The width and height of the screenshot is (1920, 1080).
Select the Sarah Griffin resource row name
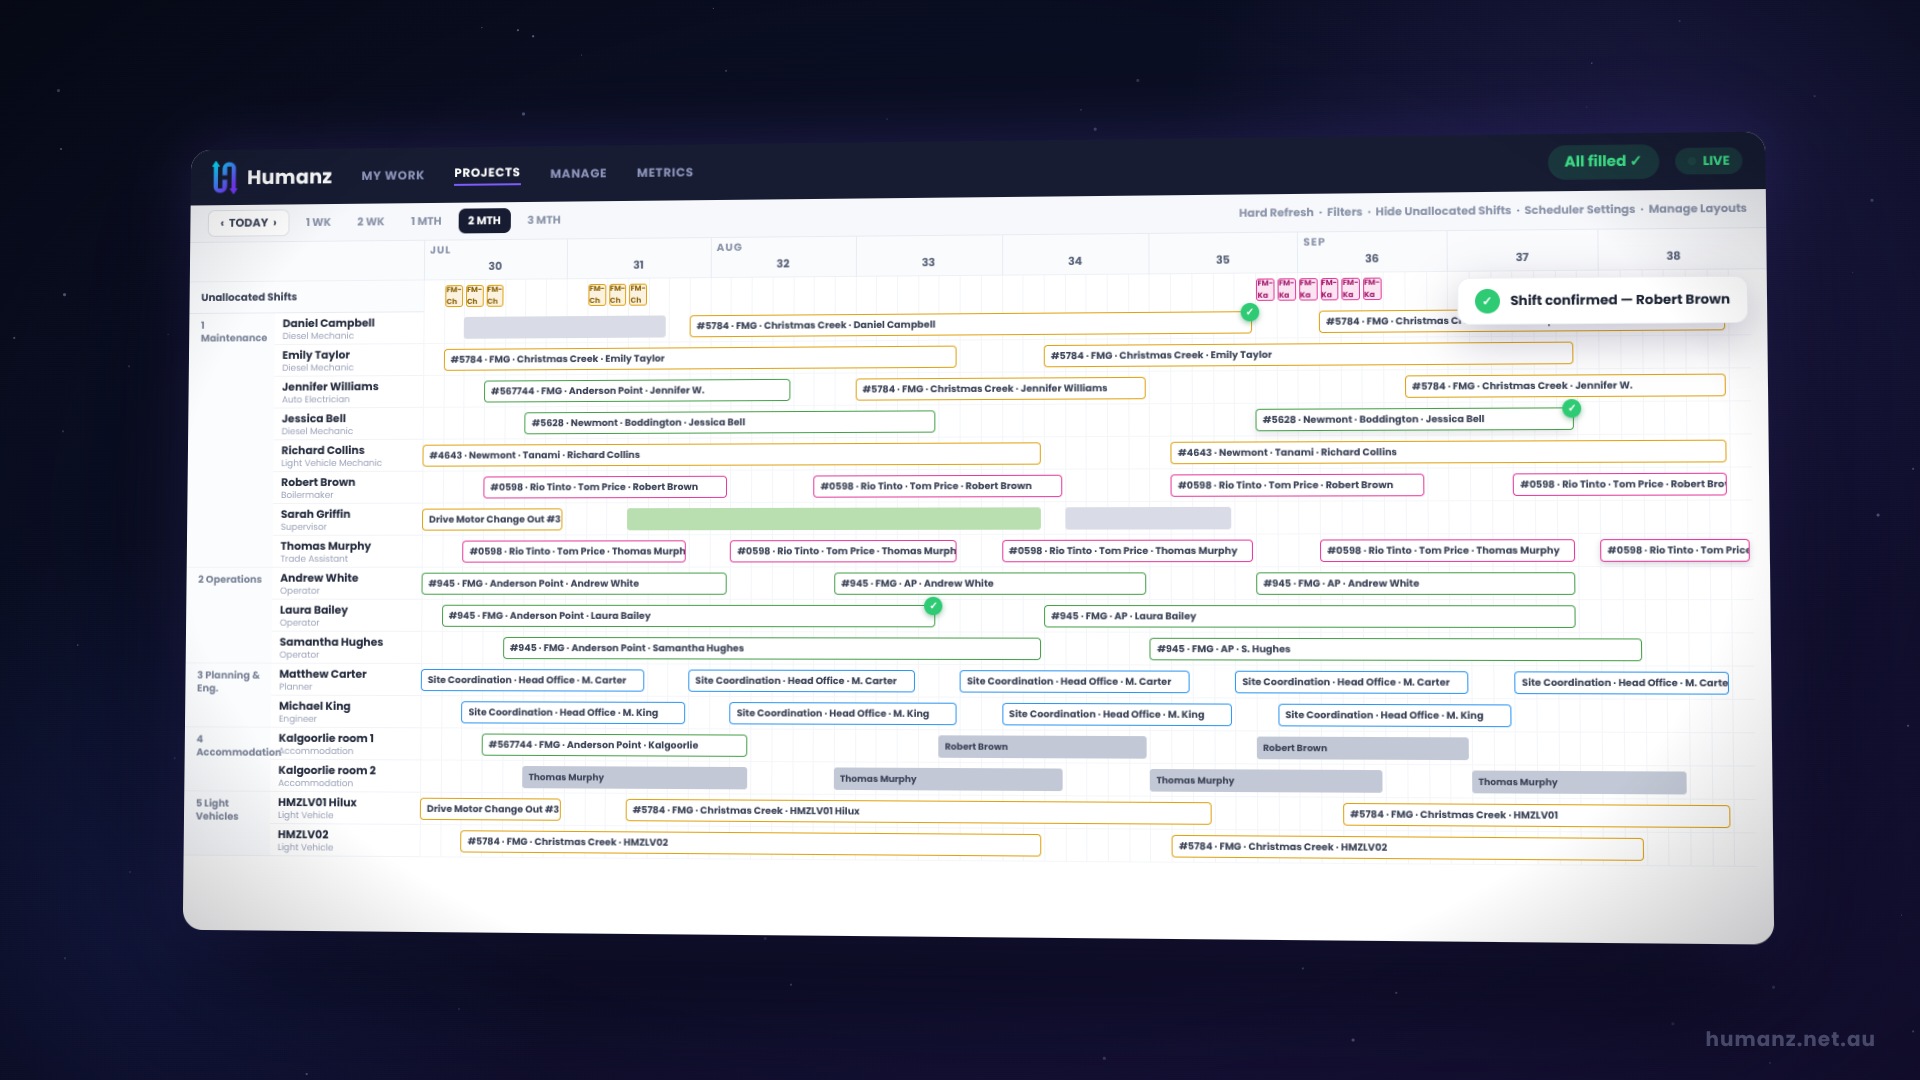pyautogui.click(x=315, y=514)
